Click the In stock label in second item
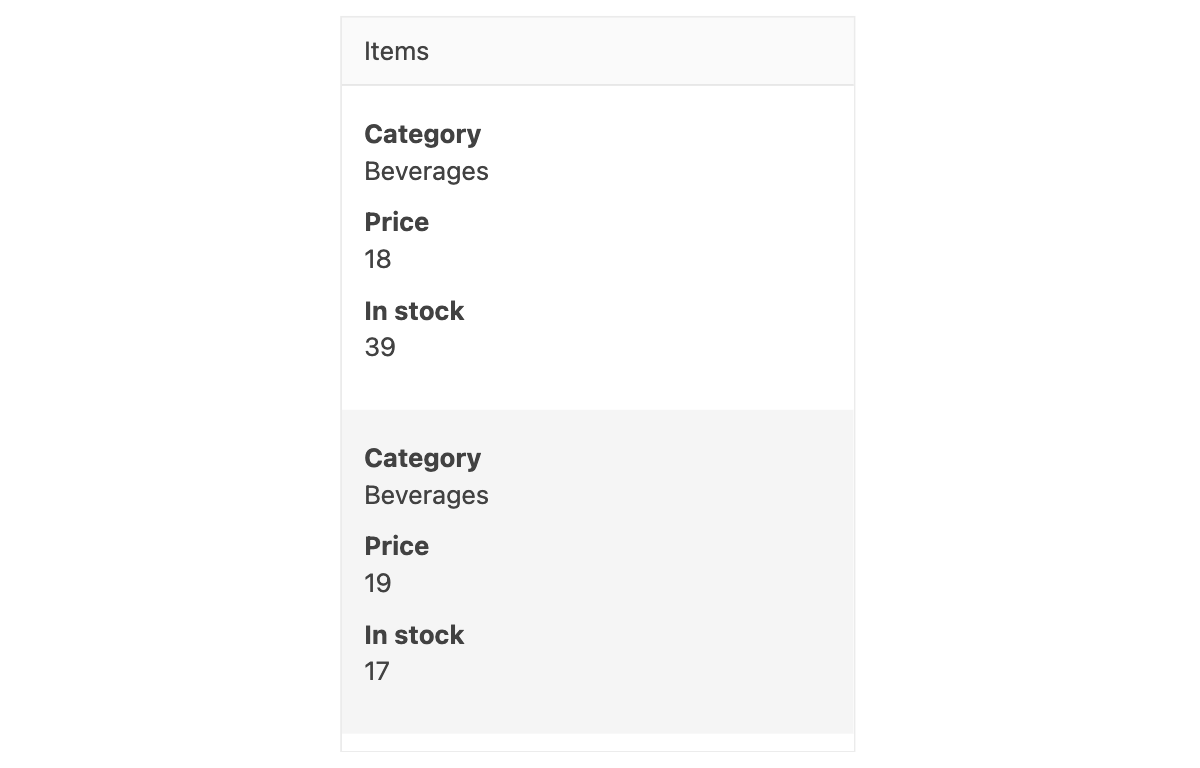 (414, 635)
